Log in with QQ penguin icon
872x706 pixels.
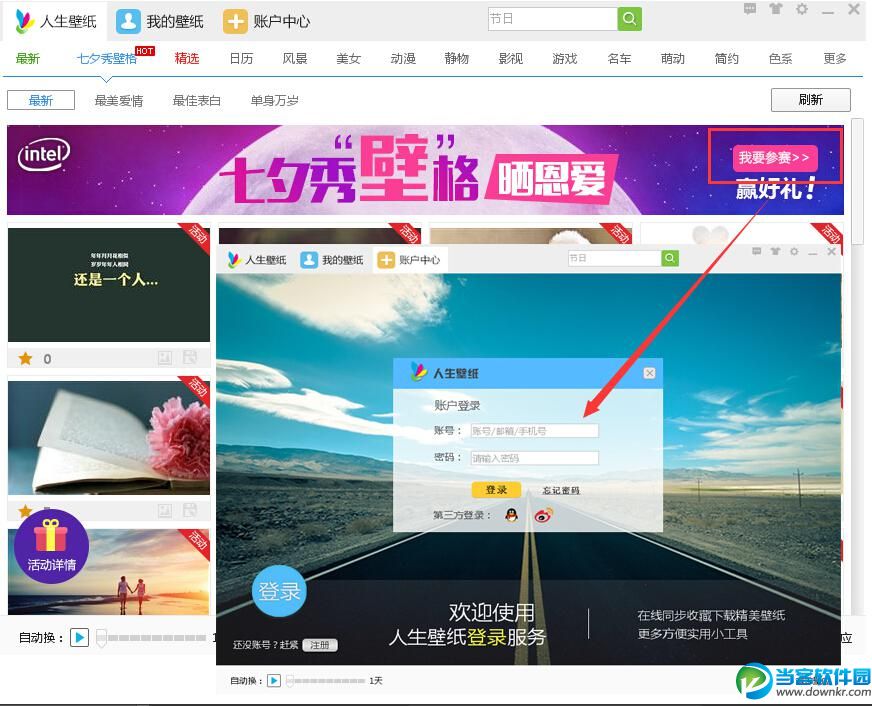tap(511, 515)
